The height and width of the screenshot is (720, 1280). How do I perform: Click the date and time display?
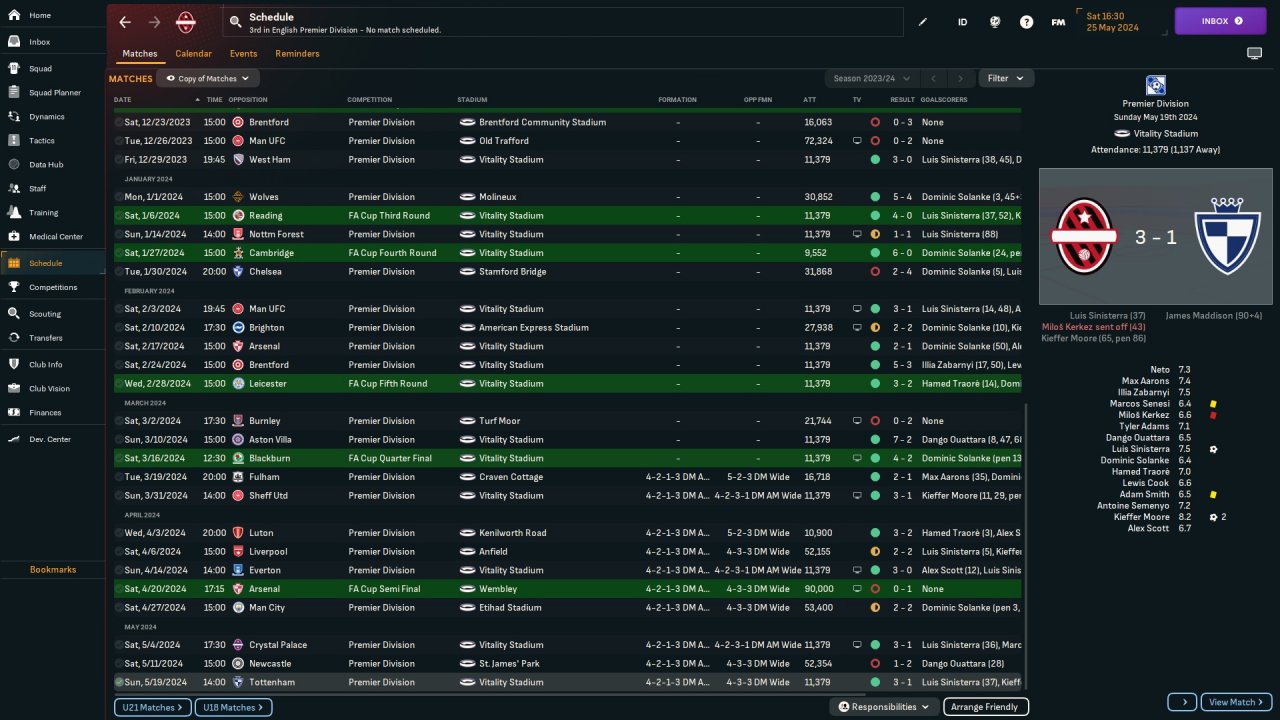tap(1120, 21)
